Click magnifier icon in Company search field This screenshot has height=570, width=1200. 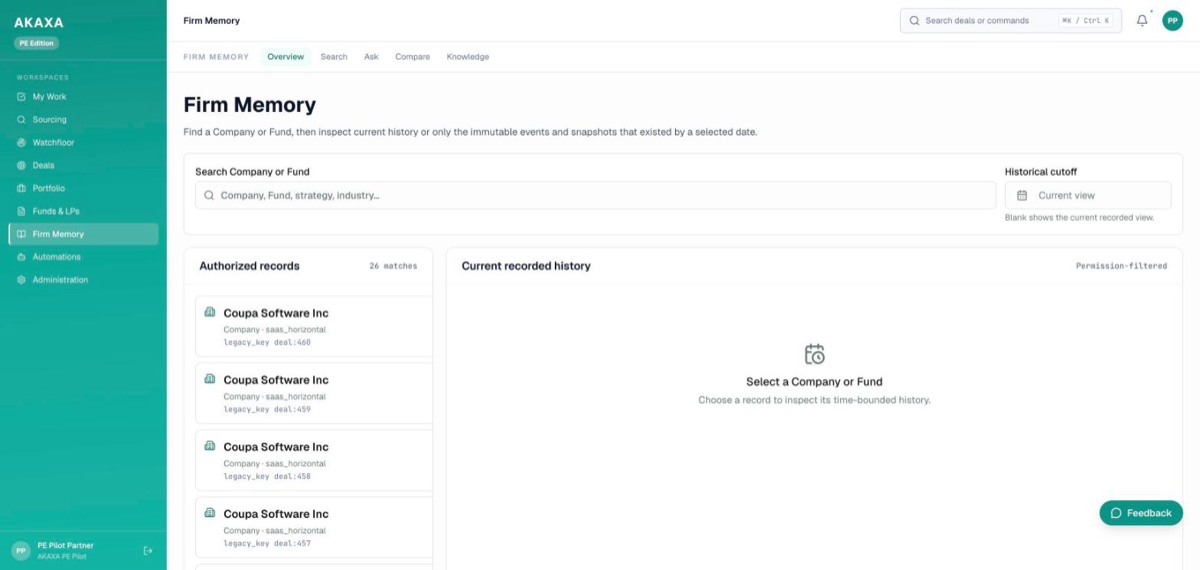[209, 195]
